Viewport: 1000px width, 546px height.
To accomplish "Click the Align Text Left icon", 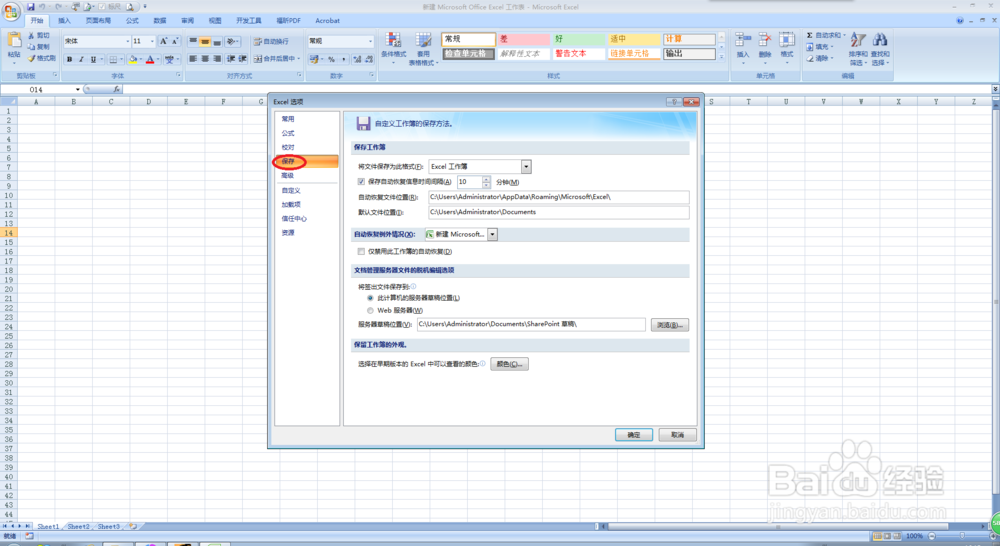I will tap(193, 59).
